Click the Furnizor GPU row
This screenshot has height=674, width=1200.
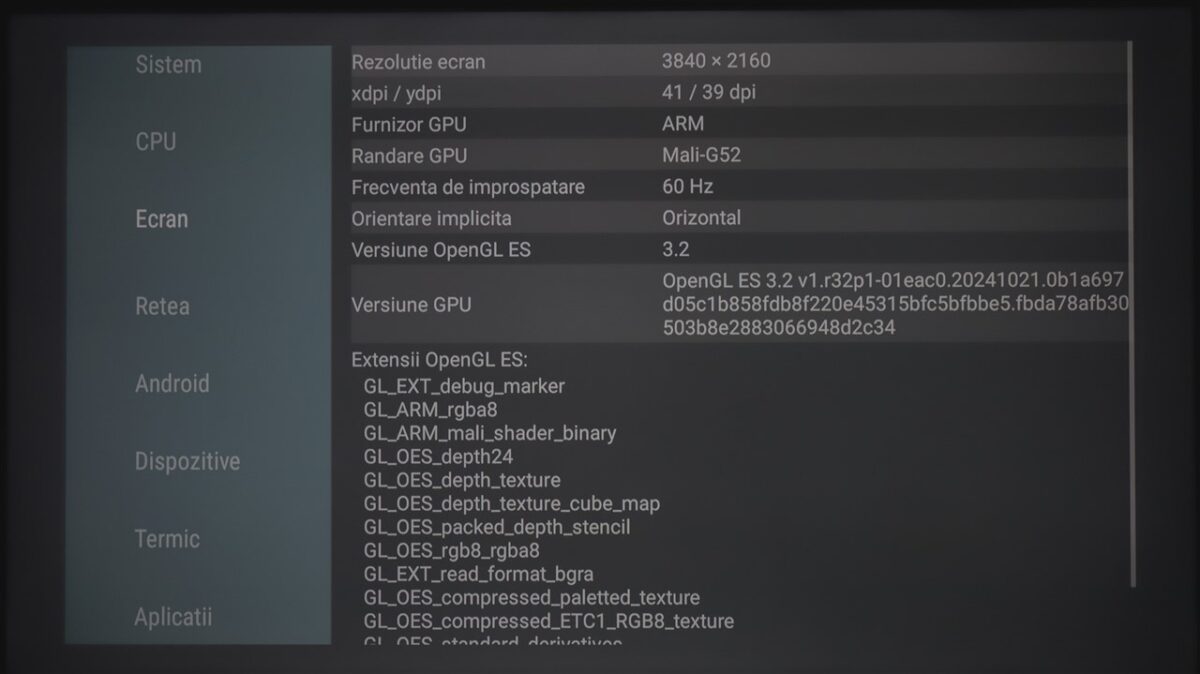(740, 124)
